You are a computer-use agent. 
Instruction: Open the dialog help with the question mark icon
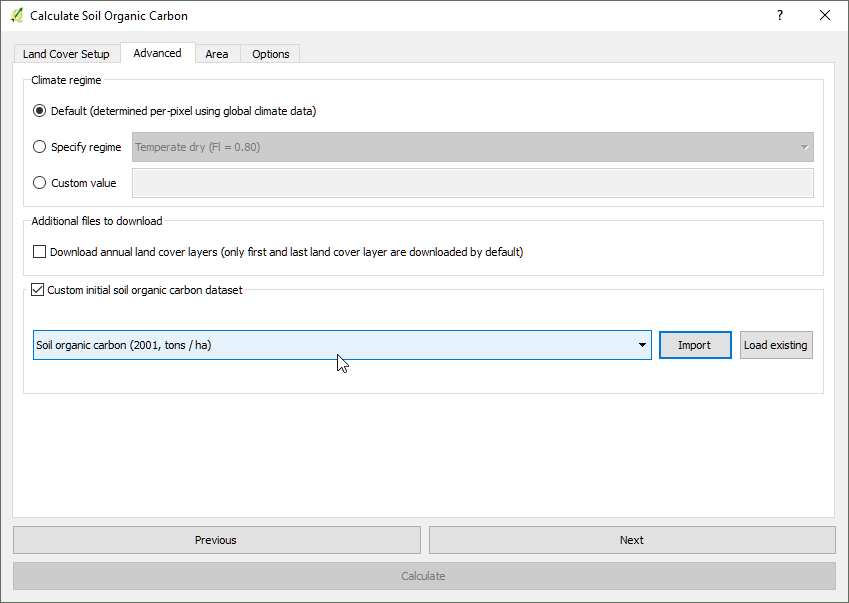(779, 15)
